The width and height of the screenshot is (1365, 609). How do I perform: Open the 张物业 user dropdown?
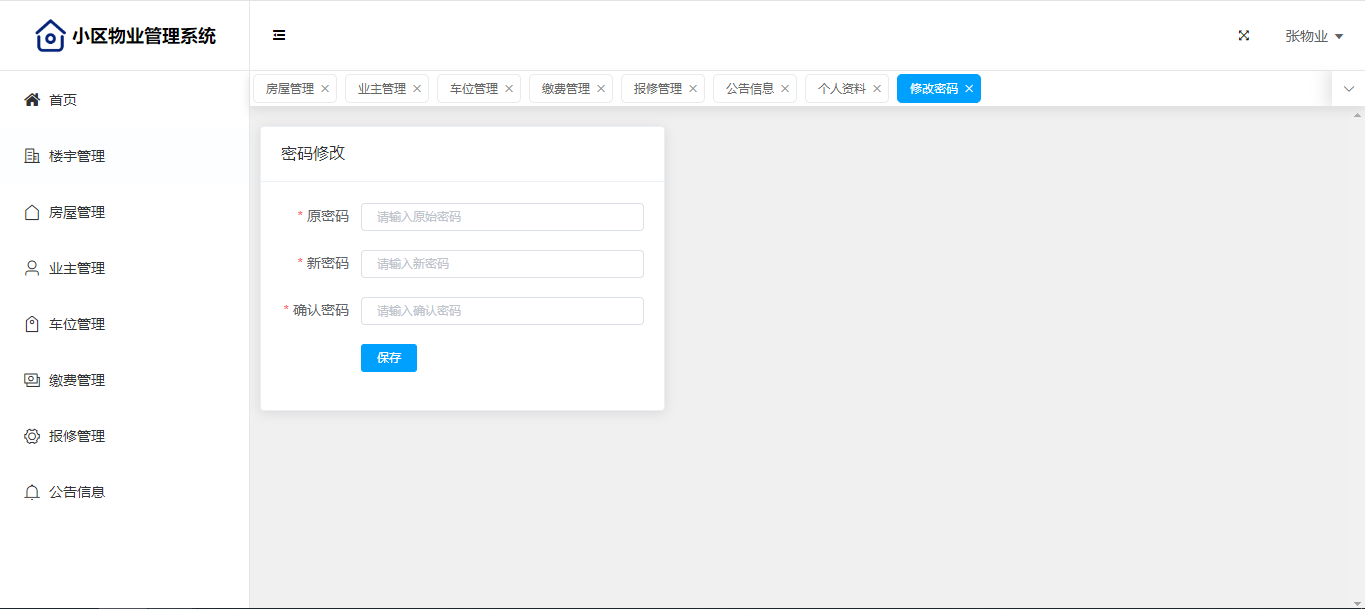(x=1313, y=36)
